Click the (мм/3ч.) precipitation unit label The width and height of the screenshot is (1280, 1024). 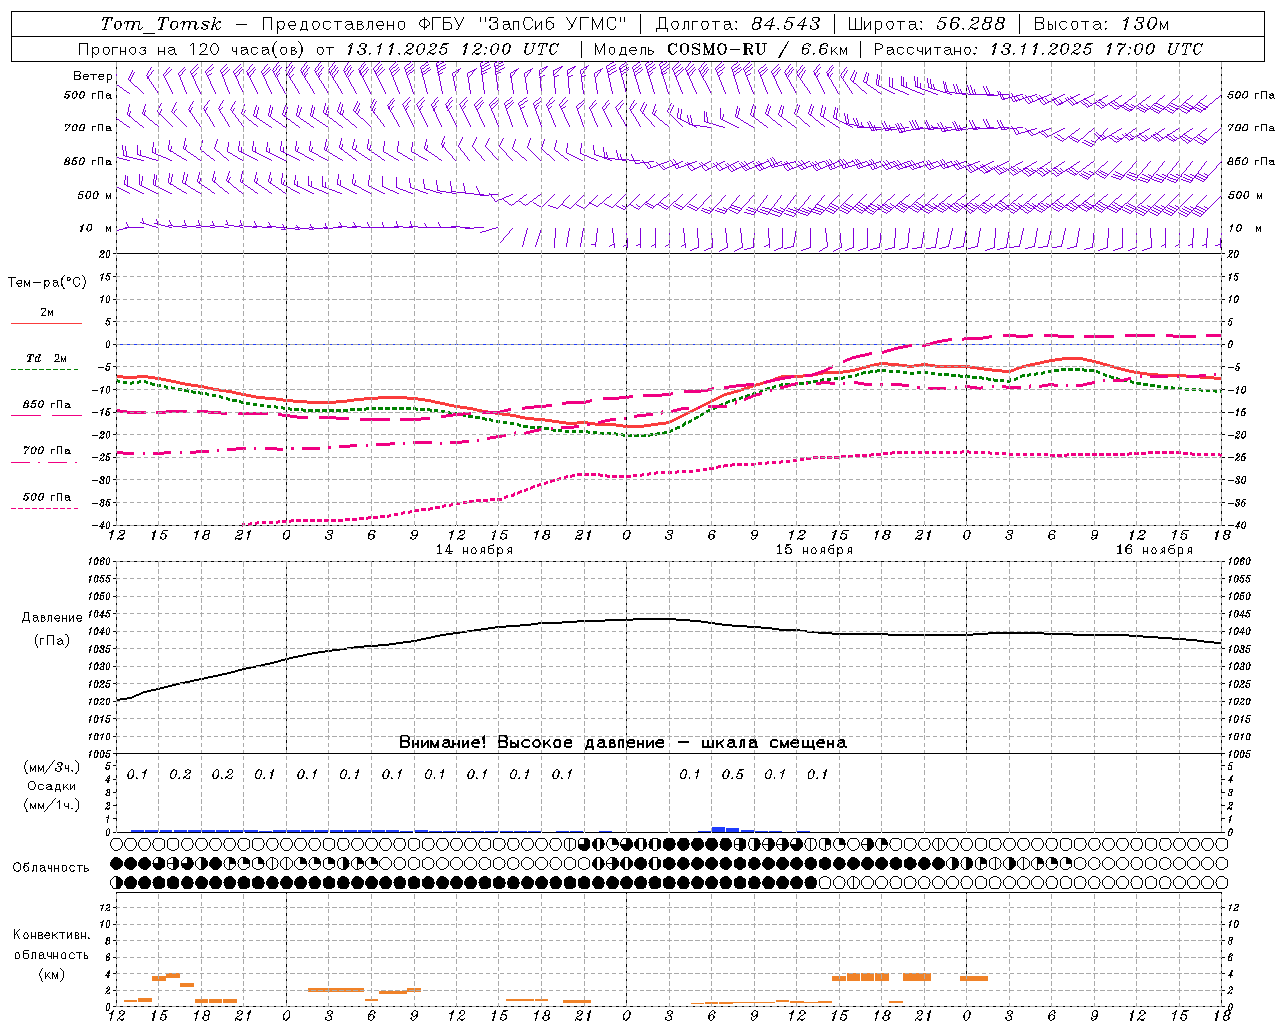(x=52, y=768)
